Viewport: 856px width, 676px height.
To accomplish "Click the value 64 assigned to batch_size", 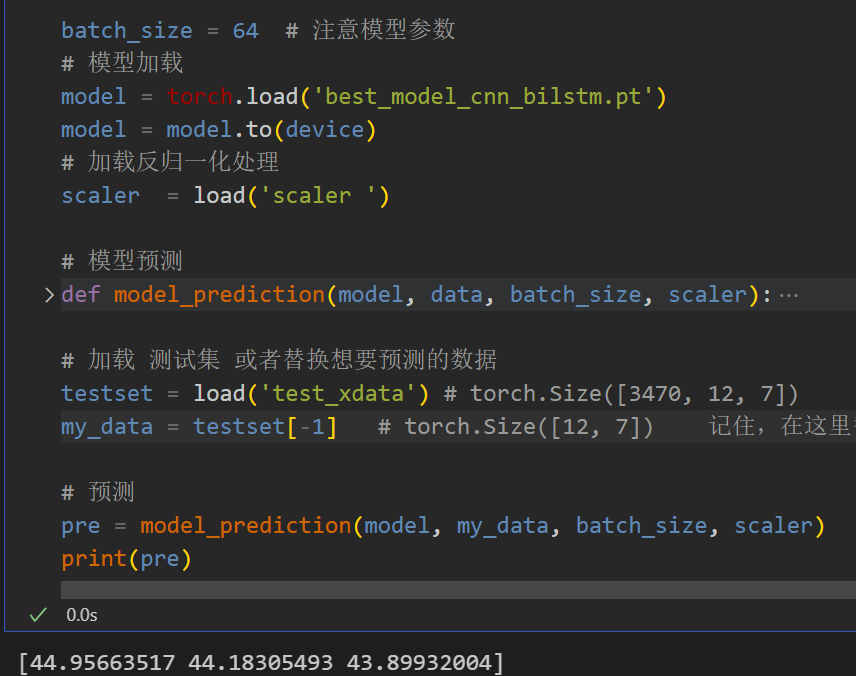I will (x=245, y=30).
